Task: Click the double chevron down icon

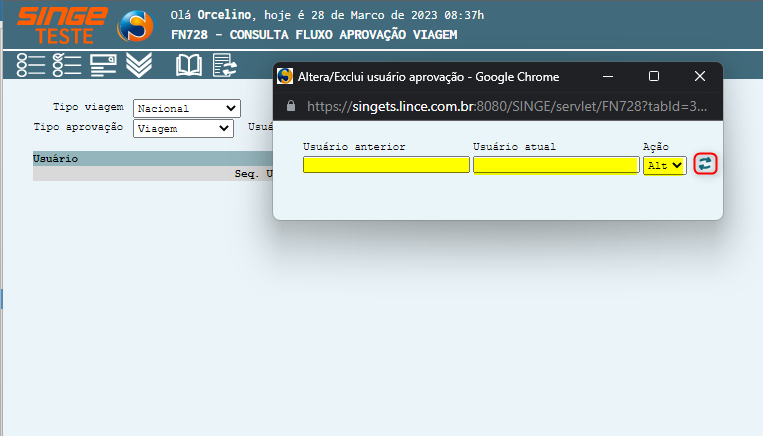Action: (x=139, y=66)
